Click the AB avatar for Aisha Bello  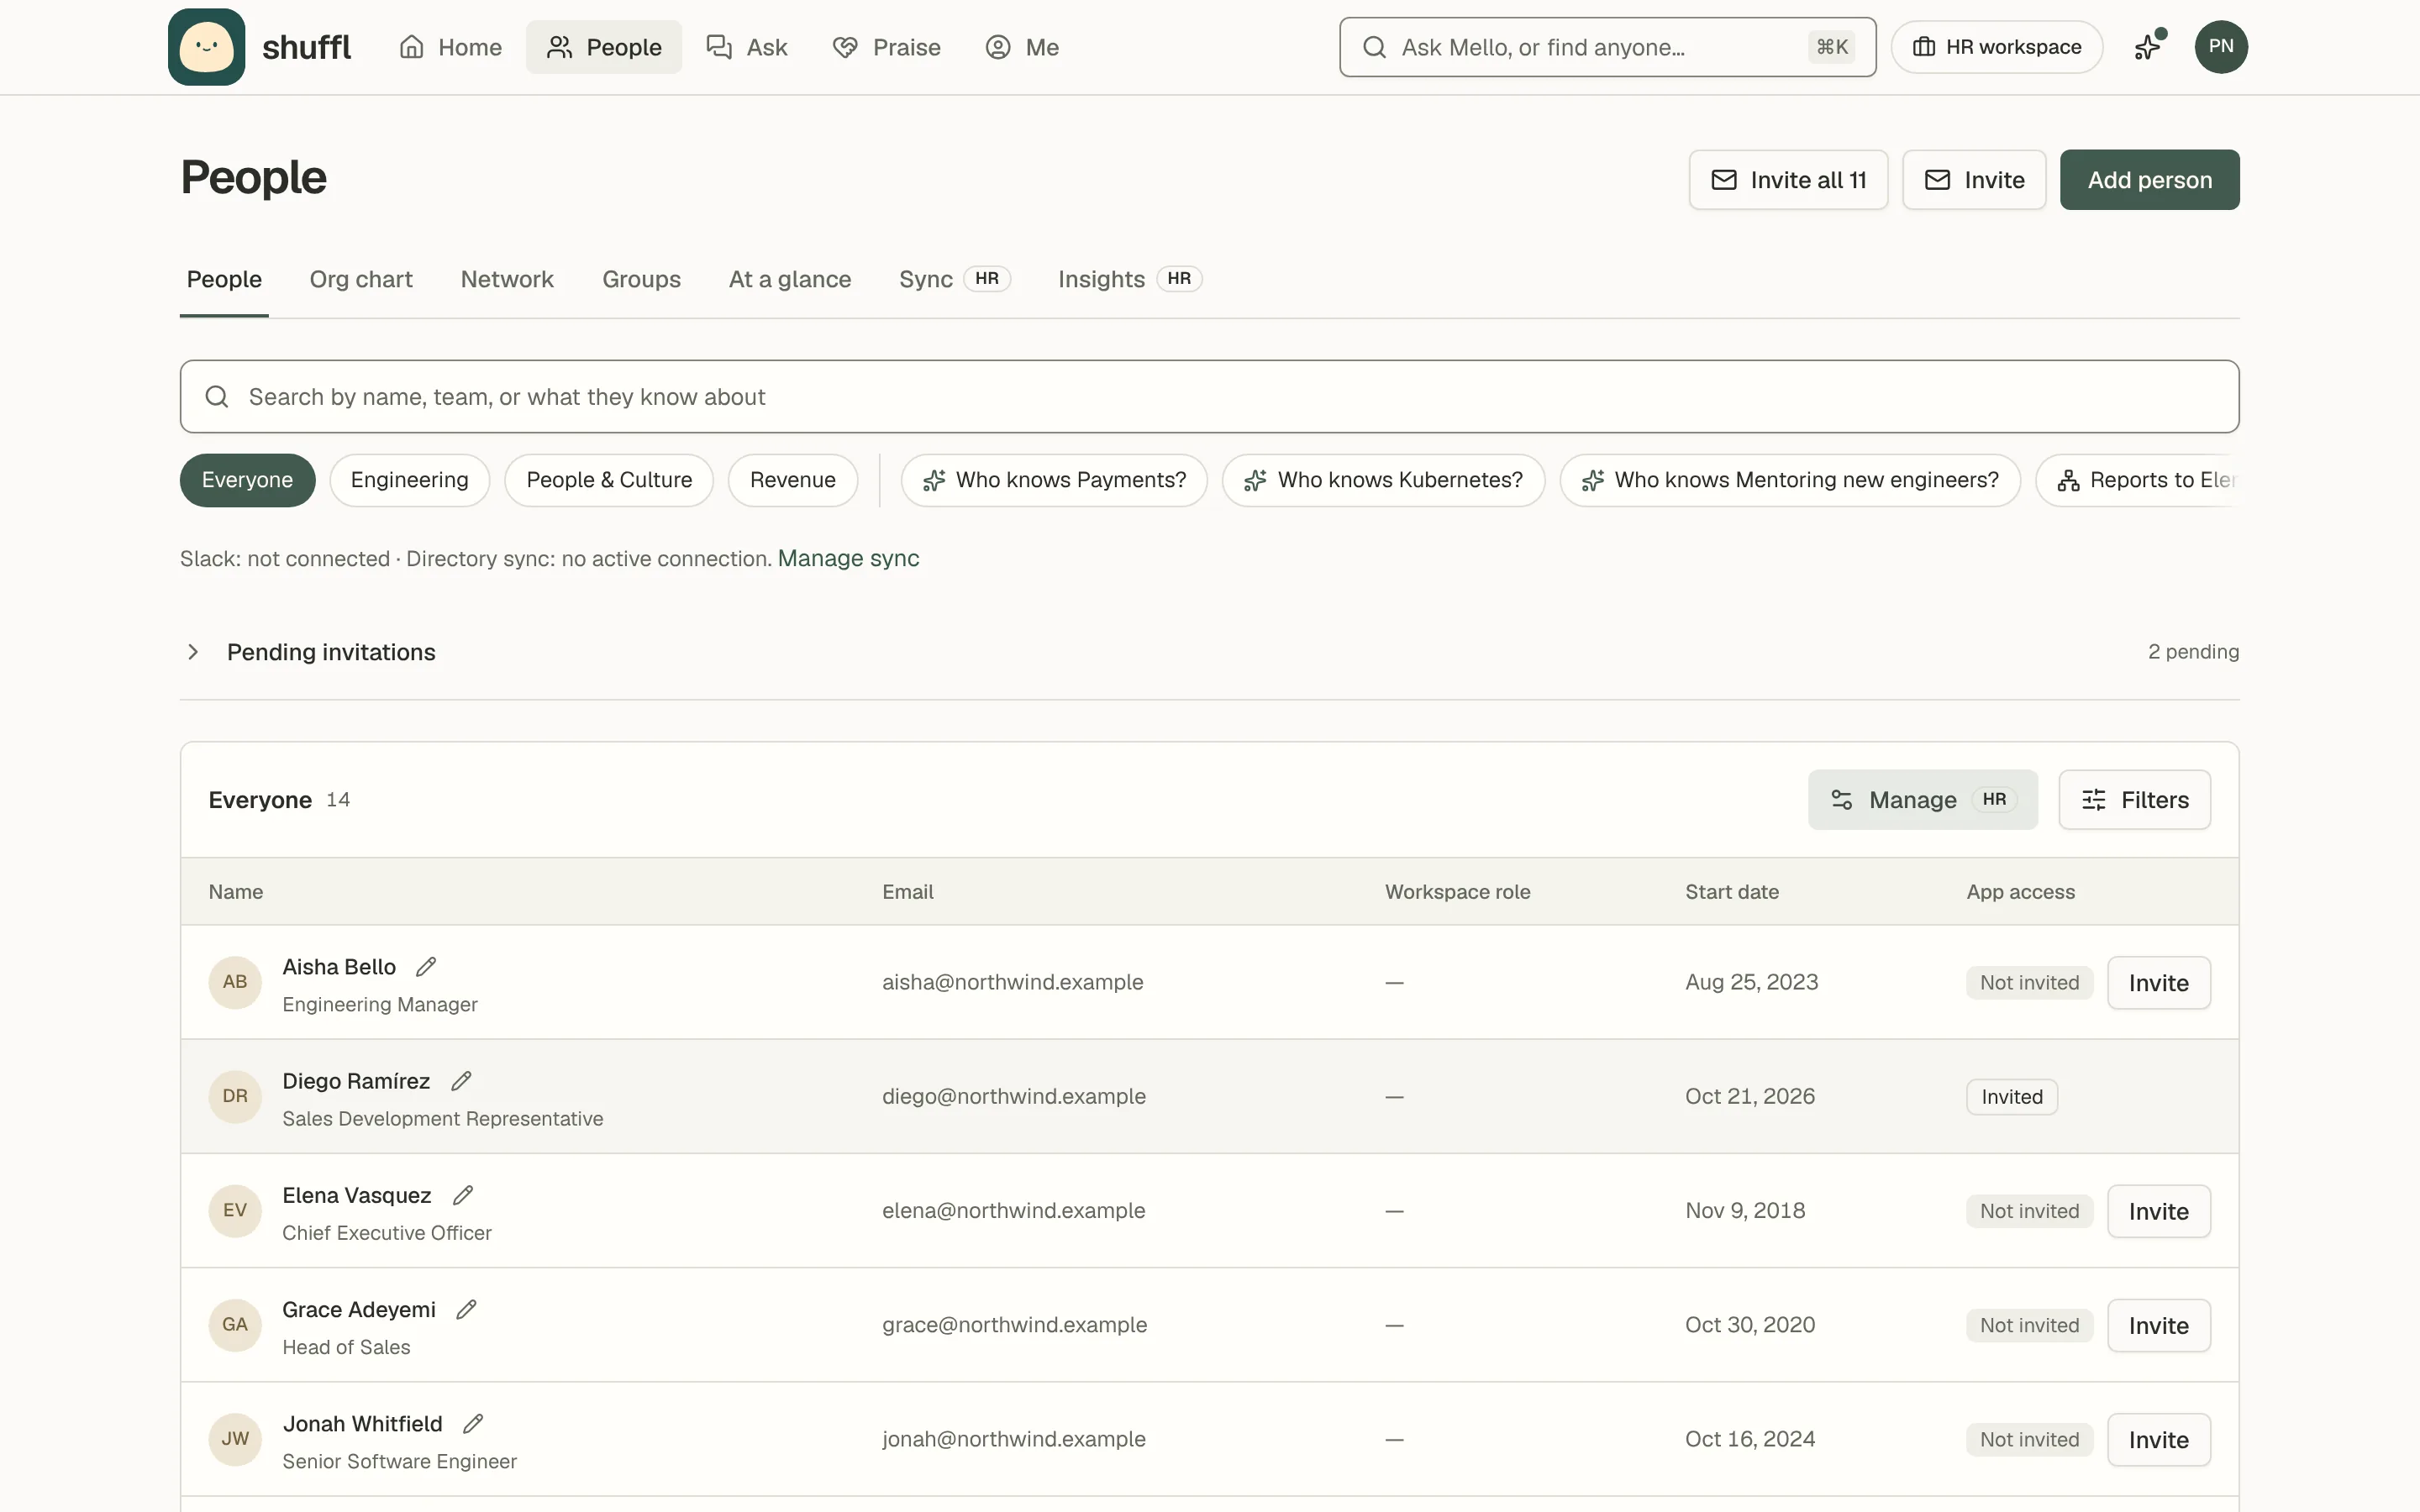coord(235,982)
